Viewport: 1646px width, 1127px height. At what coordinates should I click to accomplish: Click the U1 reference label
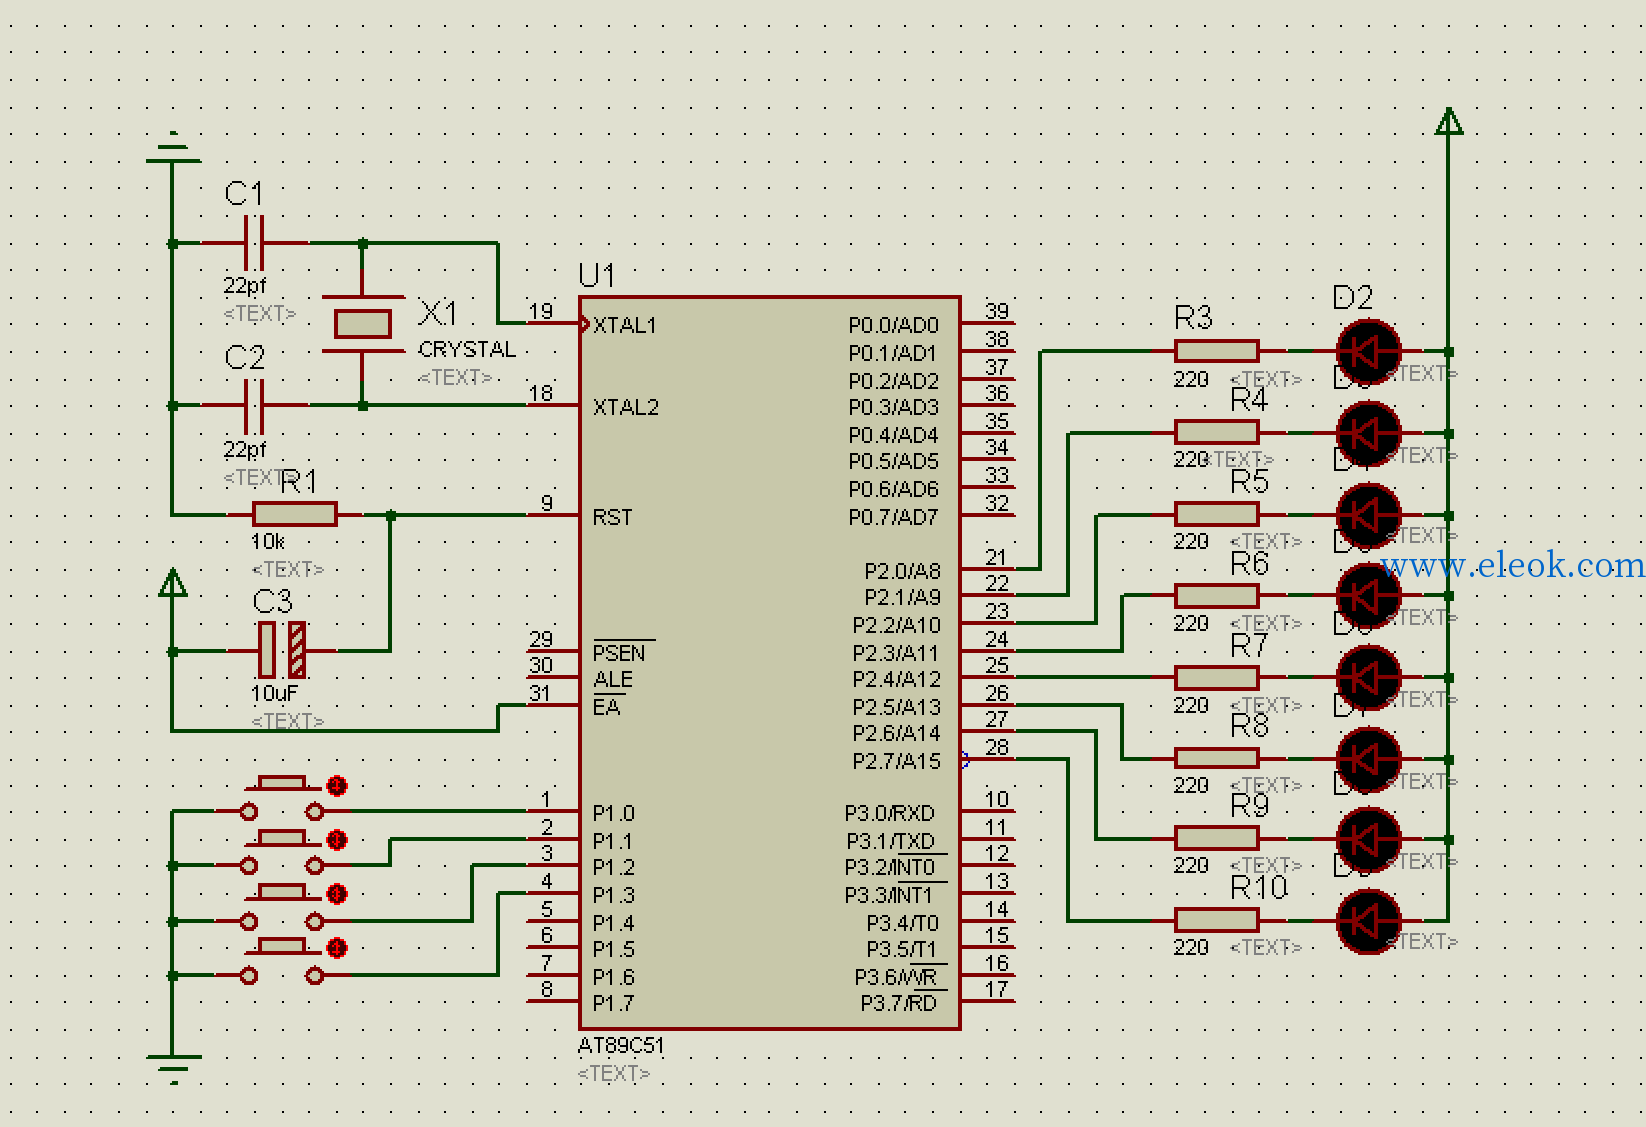pos(597,275)
